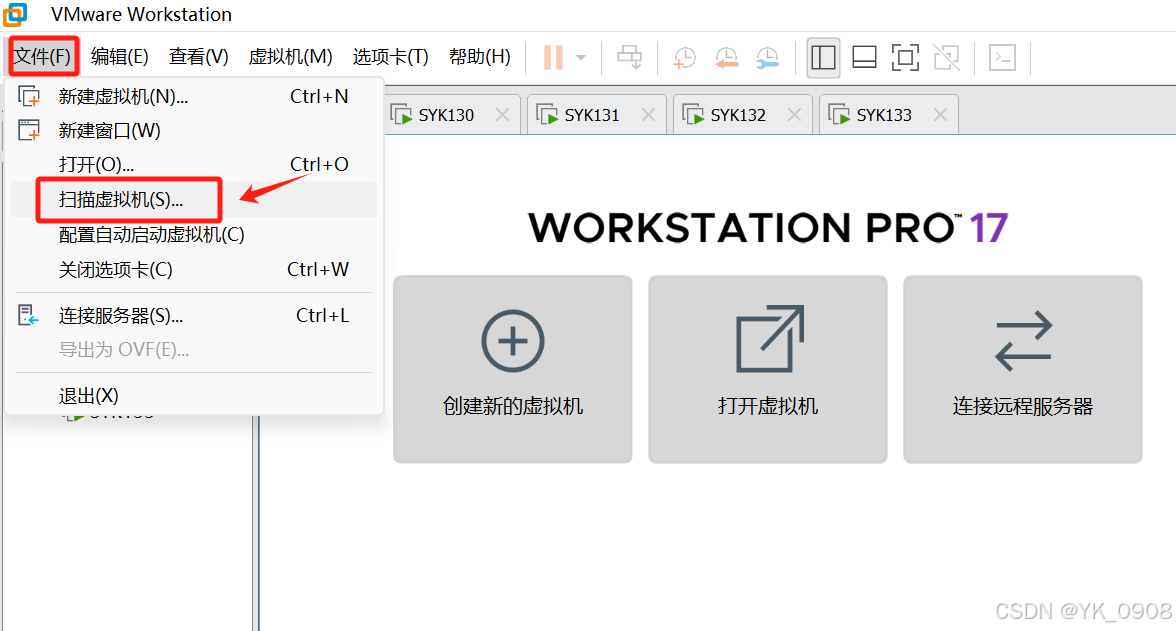Viewport: 1176px width, 631px height.
Task: Open the dropdown arrow beside pause button
Action: click(580, 58)
